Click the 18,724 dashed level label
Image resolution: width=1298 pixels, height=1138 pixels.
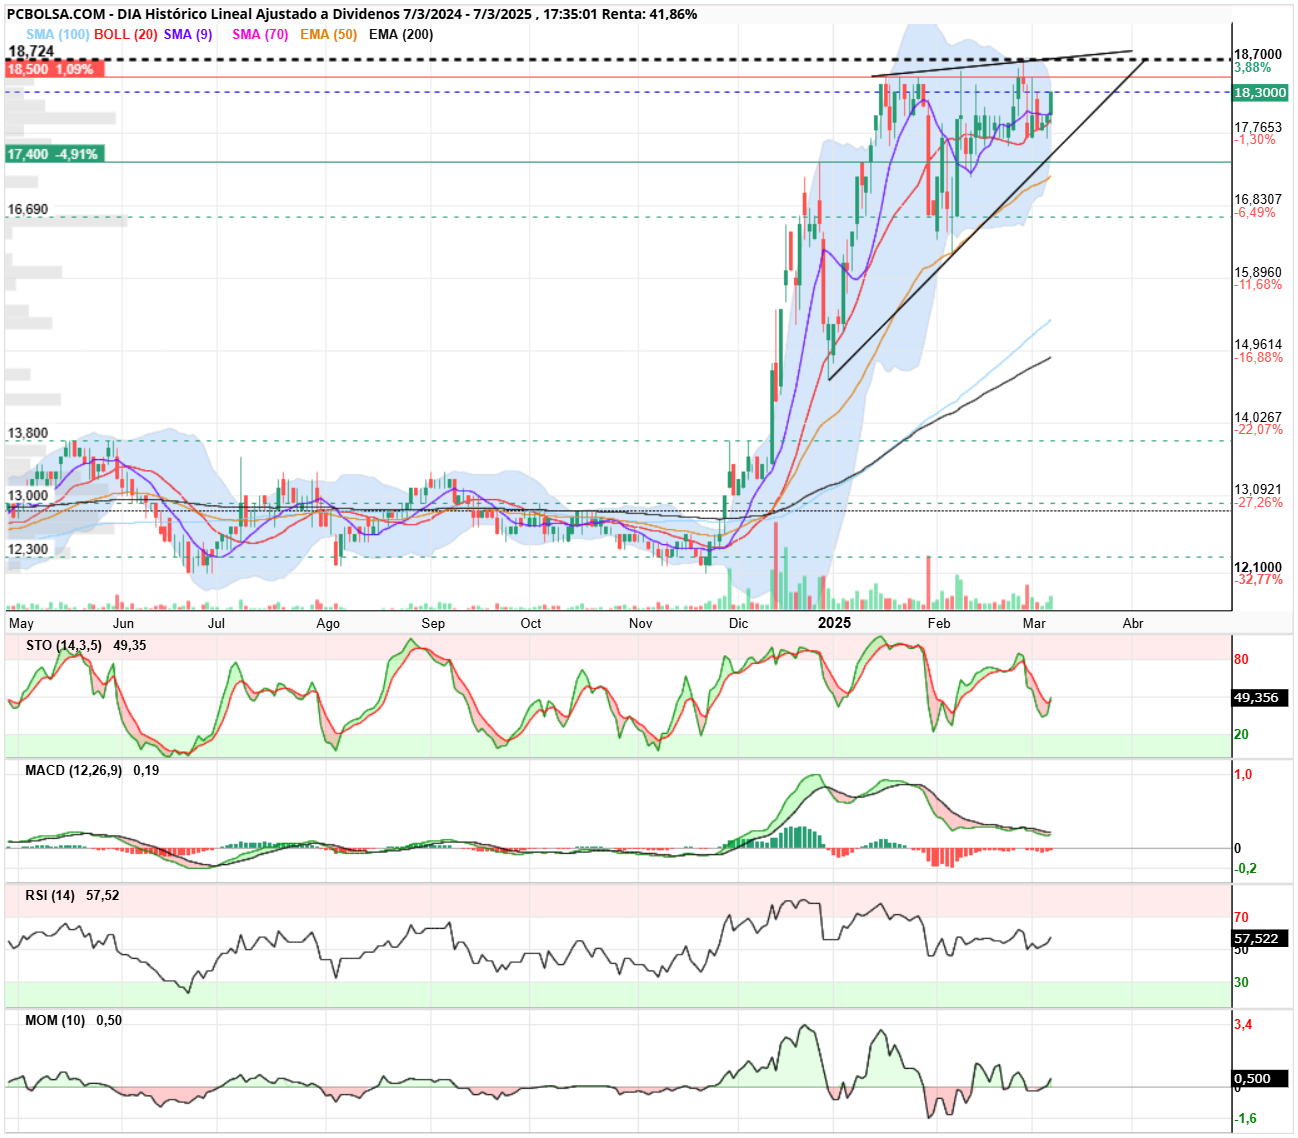[31, 51]
